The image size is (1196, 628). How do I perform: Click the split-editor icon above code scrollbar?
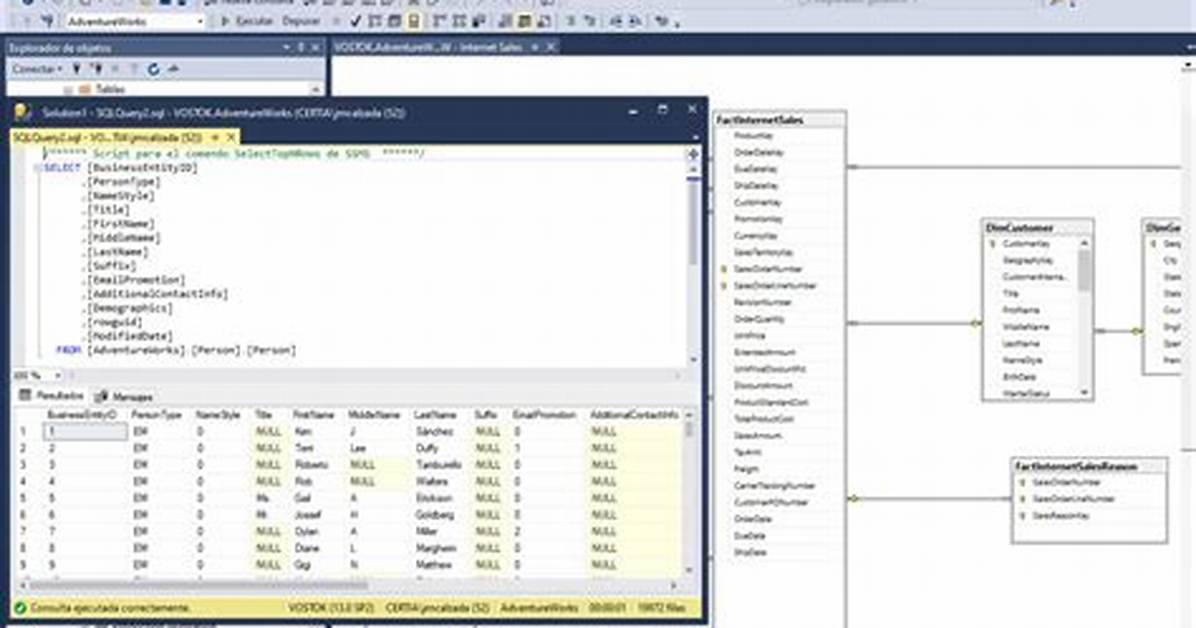693,153
